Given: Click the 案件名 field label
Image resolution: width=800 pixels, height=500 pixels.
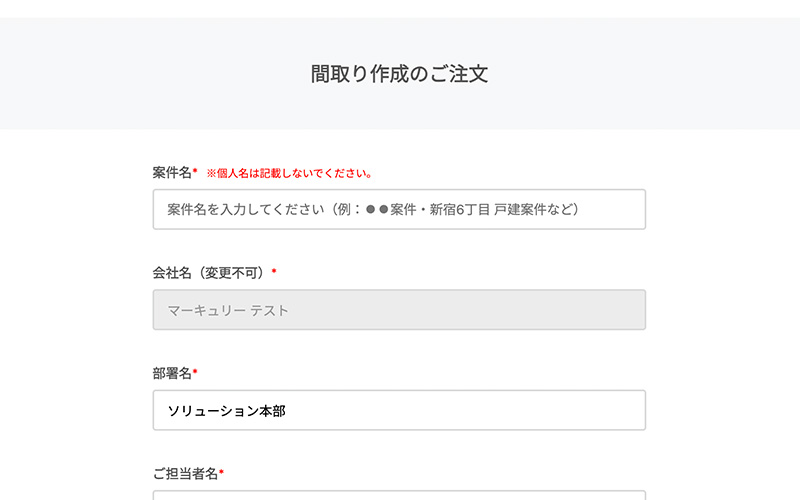Looking at the screenshot, I should click(172, 173).
